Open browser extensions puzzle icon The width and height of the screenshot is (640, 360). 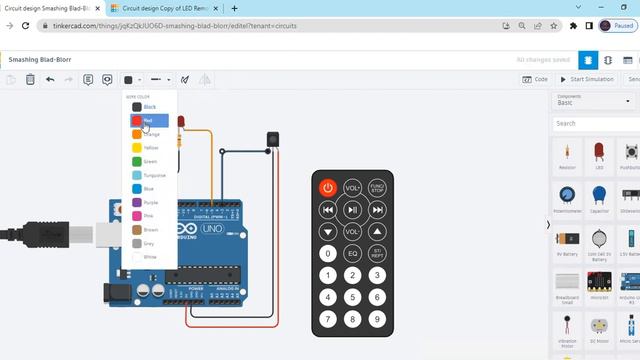coord(573,26)
